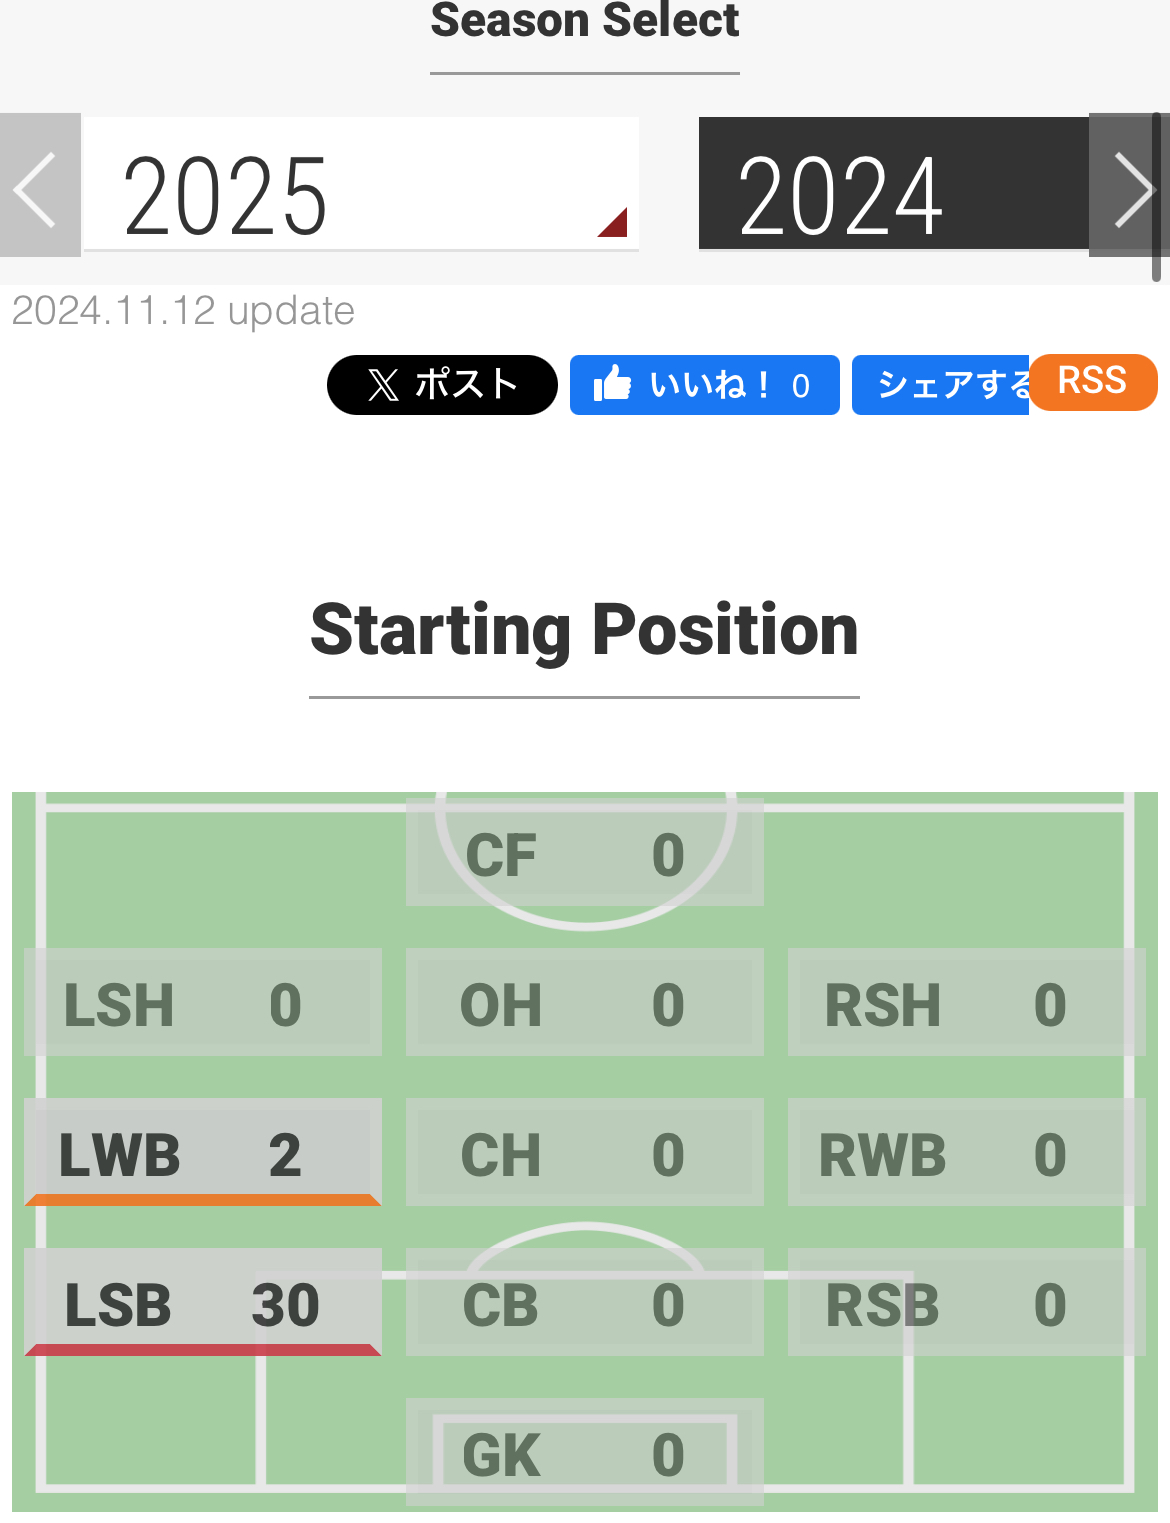
Task: Click the thumbs-up like icon
Action: tap(612, 384)
